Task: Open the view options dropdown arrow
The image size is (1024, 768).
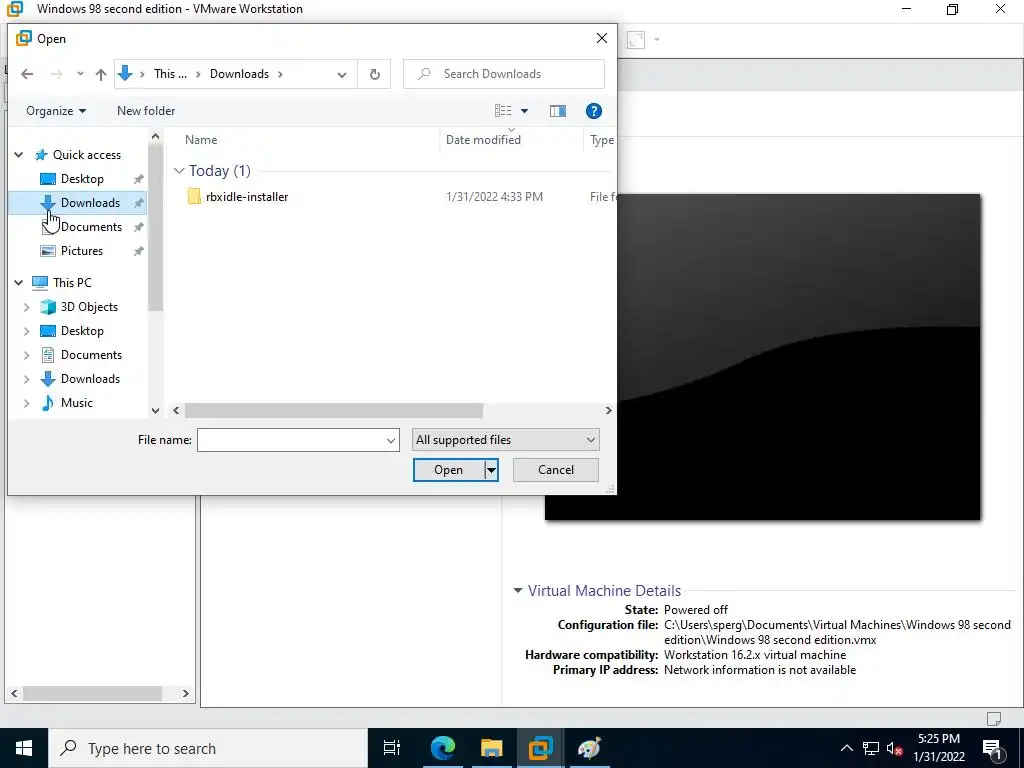Action: 524,111
